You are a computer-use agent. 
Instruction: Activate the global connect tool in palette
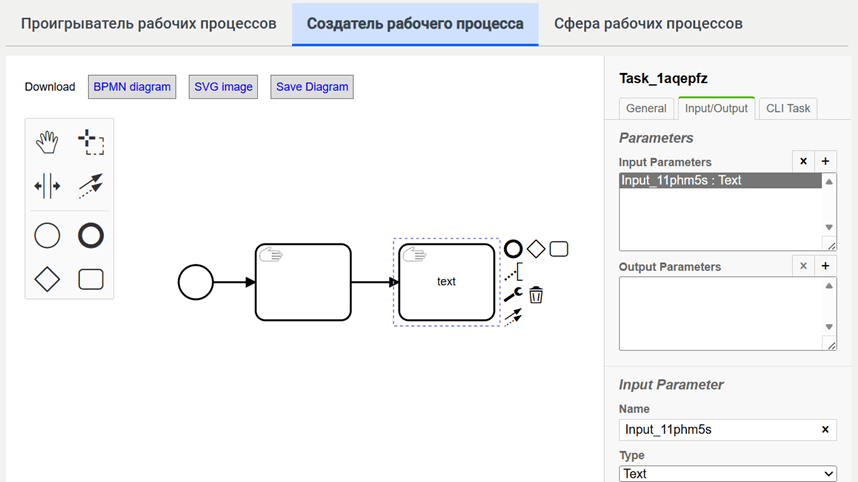pos(91,186)
